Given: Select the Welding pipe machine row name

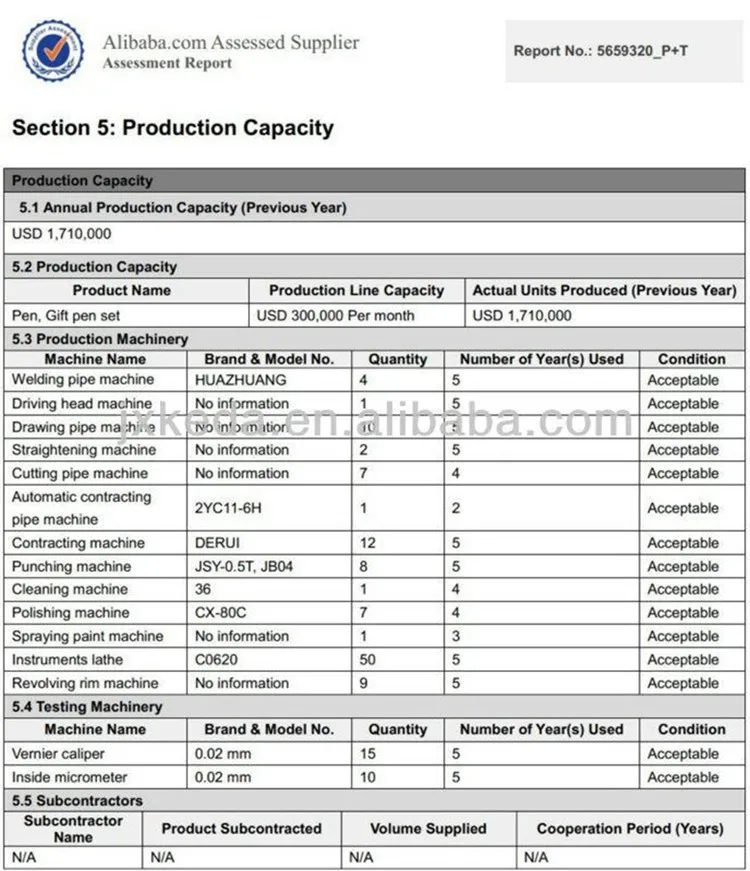Looking at the screenshot, I should point(83,380).
